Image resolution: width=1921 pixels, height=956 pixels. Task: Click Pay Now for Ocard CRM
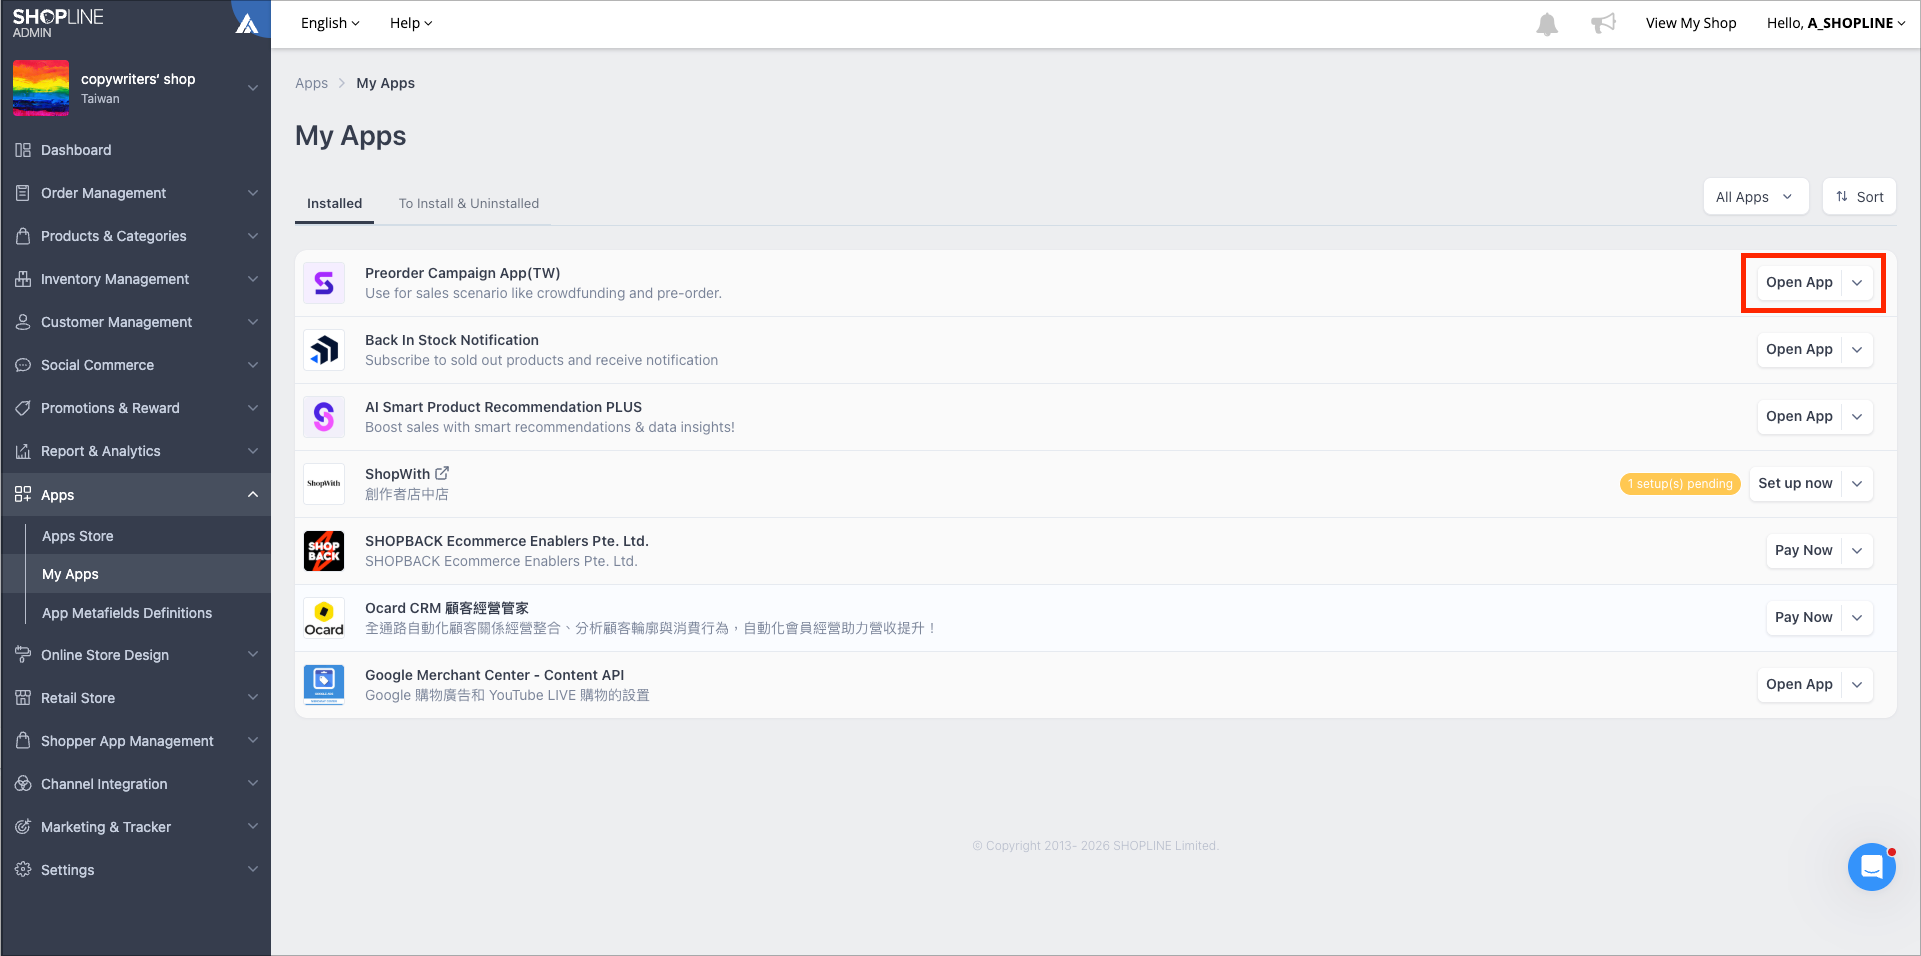tap(1803, 618)
